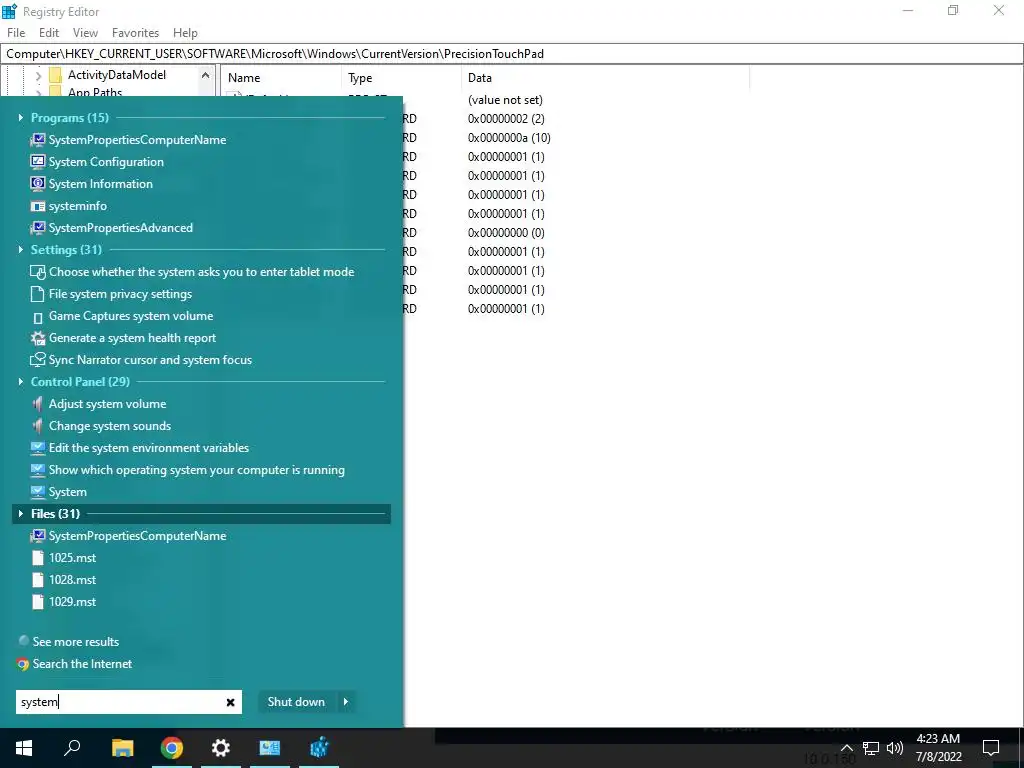Click the Adjust system volume speaker icon
Viewport: 1024px width, 768px height.
point(38,404)
